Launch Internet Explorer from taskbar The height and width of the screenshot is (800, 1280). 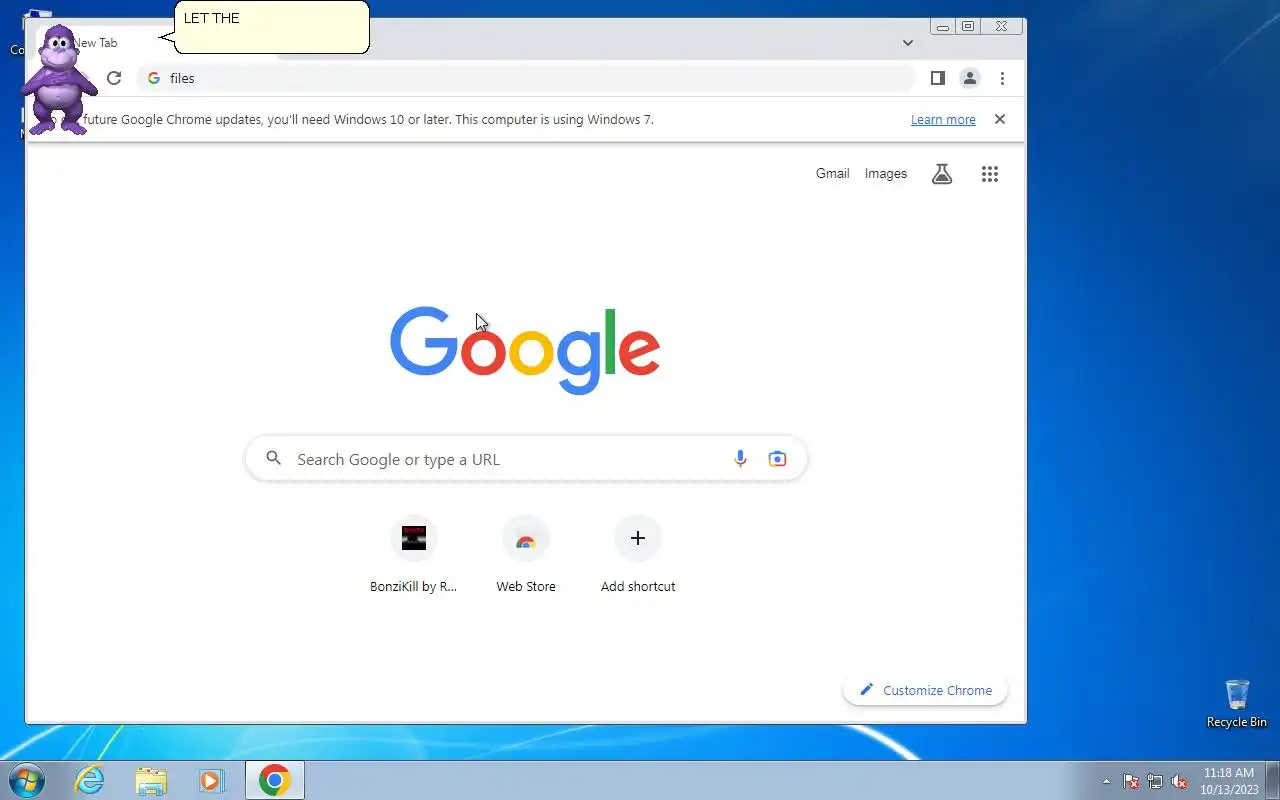pyautogui.click(x=90, y=780)
